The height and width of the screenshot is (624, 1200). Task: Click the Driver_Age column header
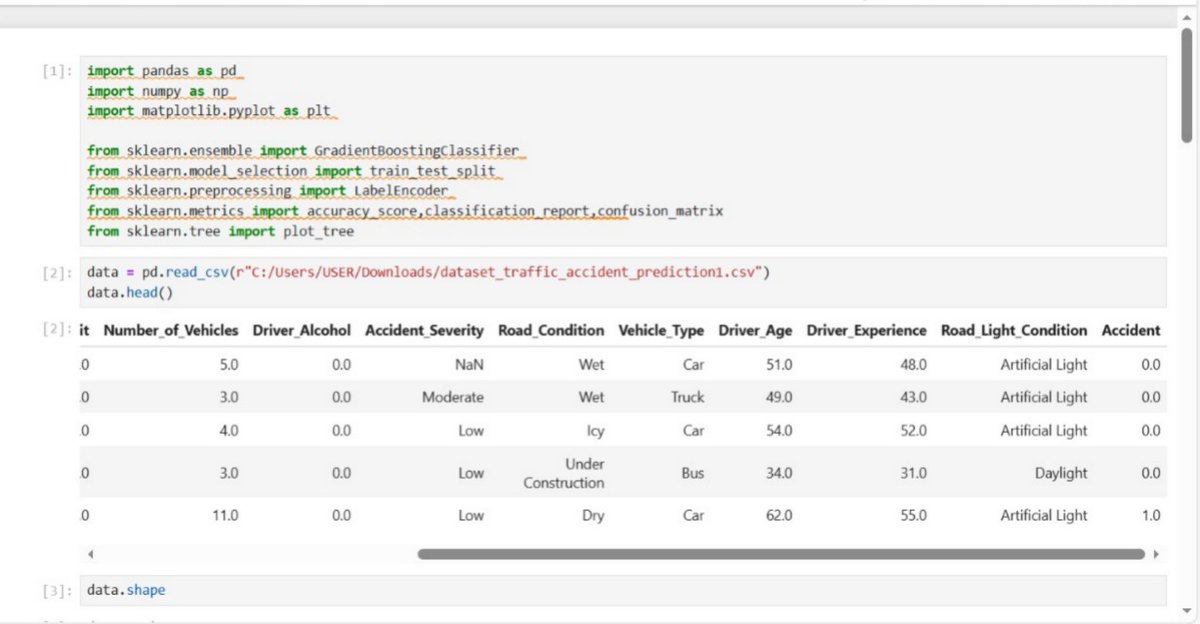coord(755,330)
